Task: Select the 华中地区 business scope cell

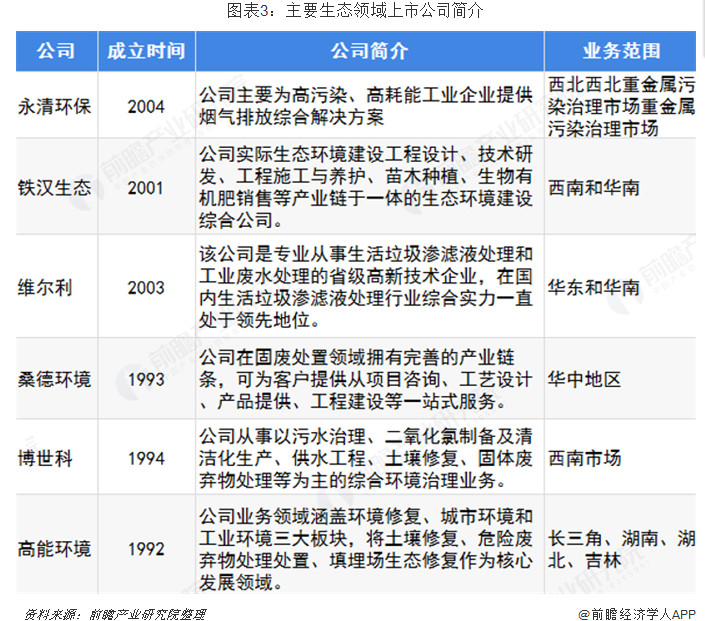Action: coord(585,380)
